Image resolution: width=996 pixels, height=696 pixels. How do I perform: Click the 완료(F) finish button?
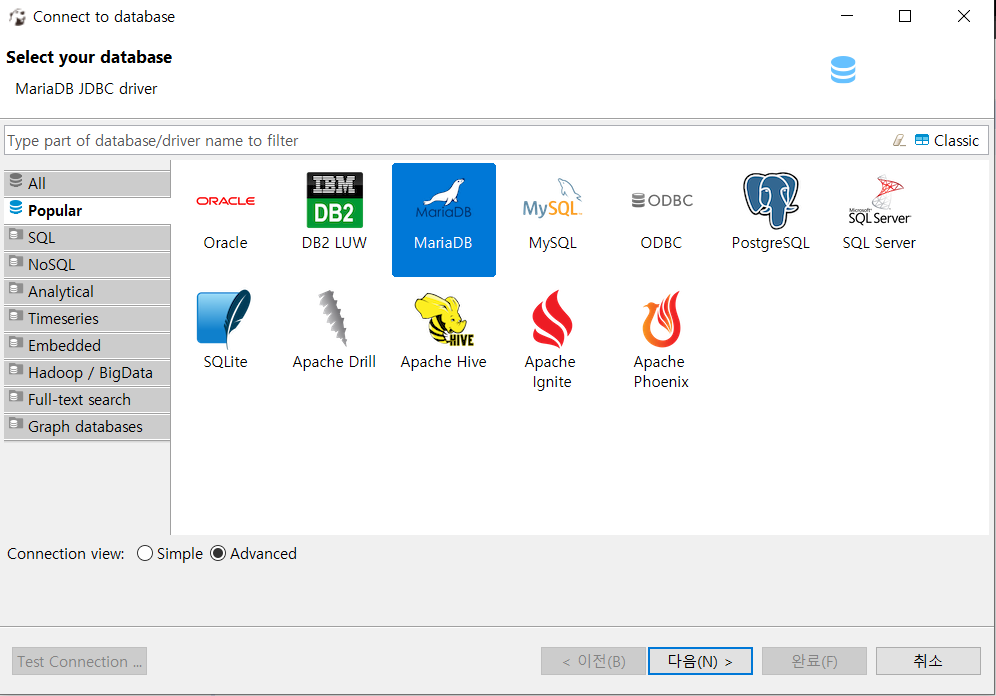click(x=814, y=661)
